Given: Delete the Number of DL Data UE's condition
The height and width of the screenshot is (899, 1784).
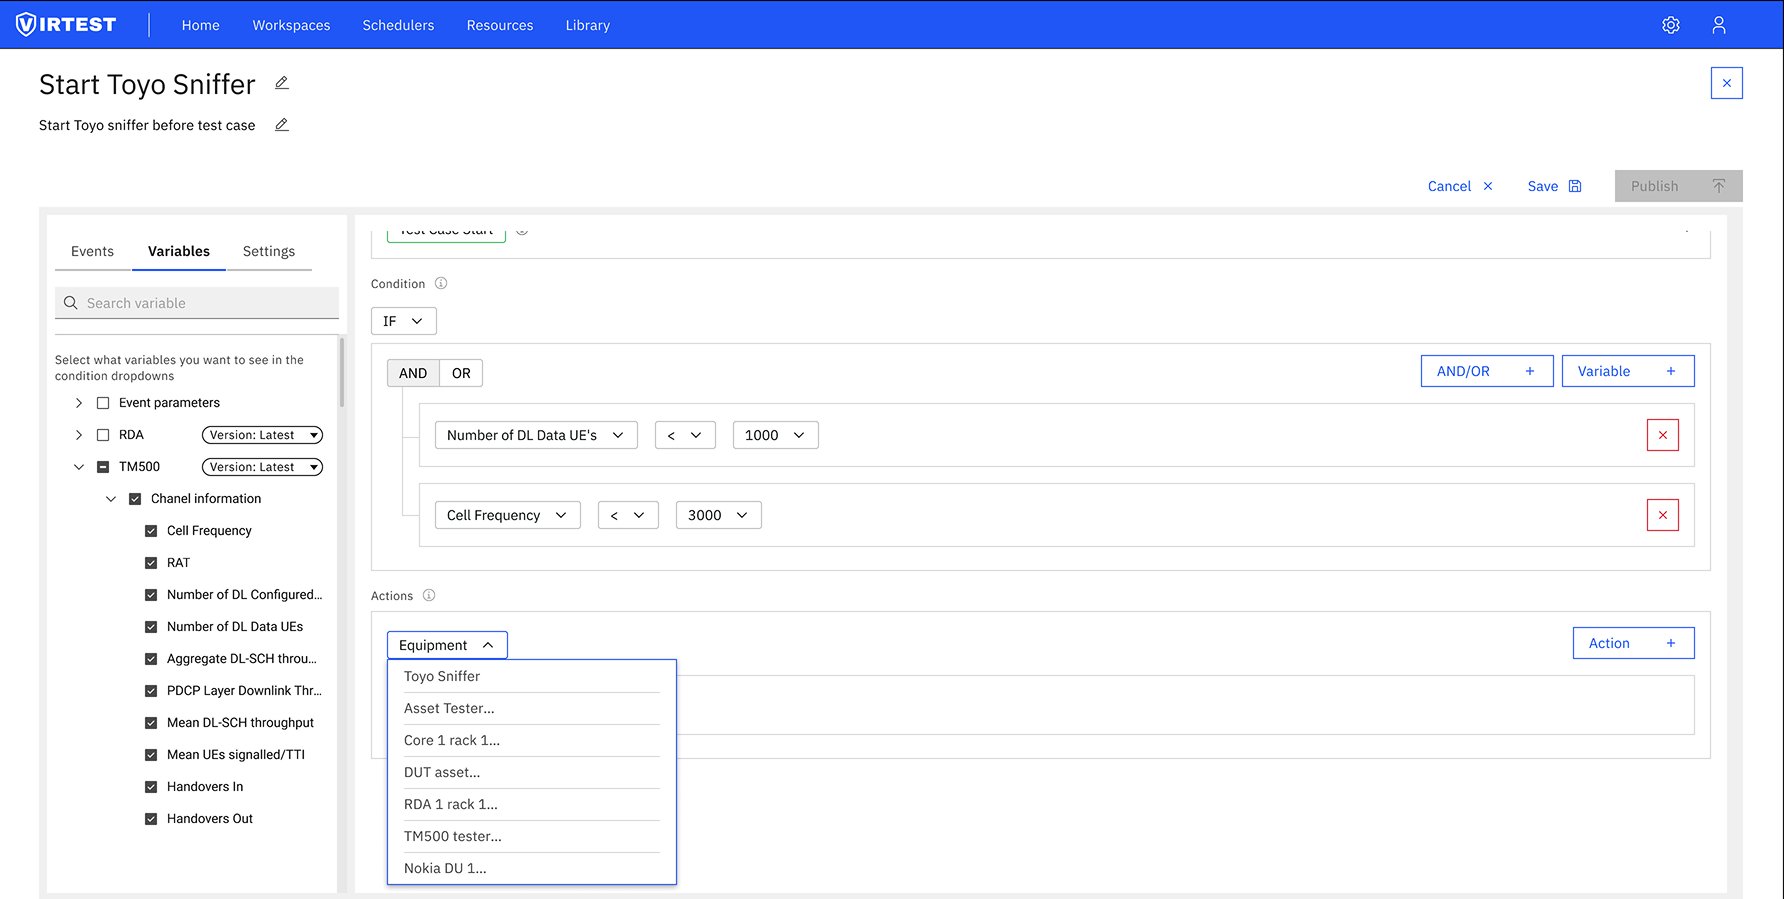Looking at the screenshot, I should [1662, 435].
